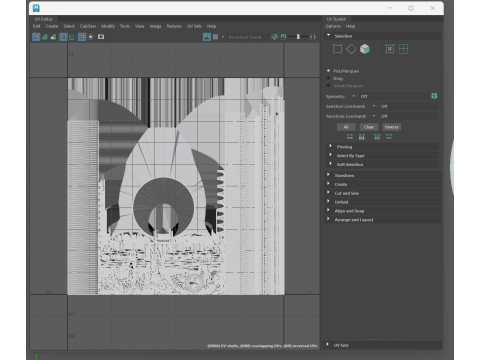
Task: Open the UV Sets menu in menu bar
Action: coord(194,26)
